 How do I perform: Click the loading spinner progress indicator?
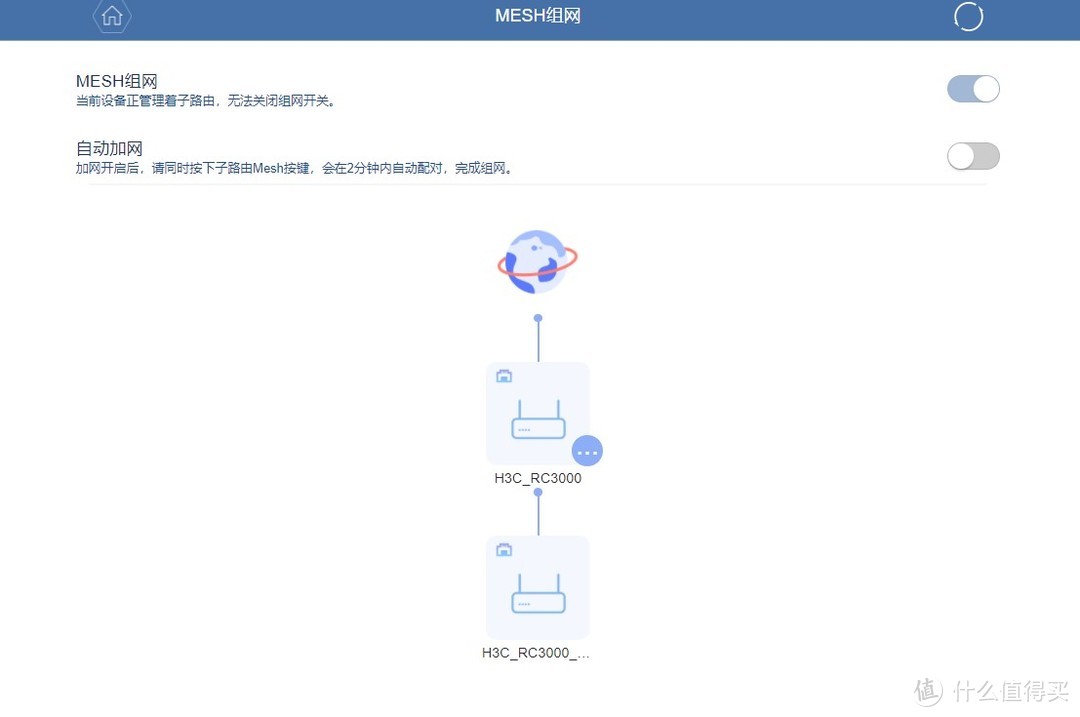pyautogui.click(x=967, y=16)
